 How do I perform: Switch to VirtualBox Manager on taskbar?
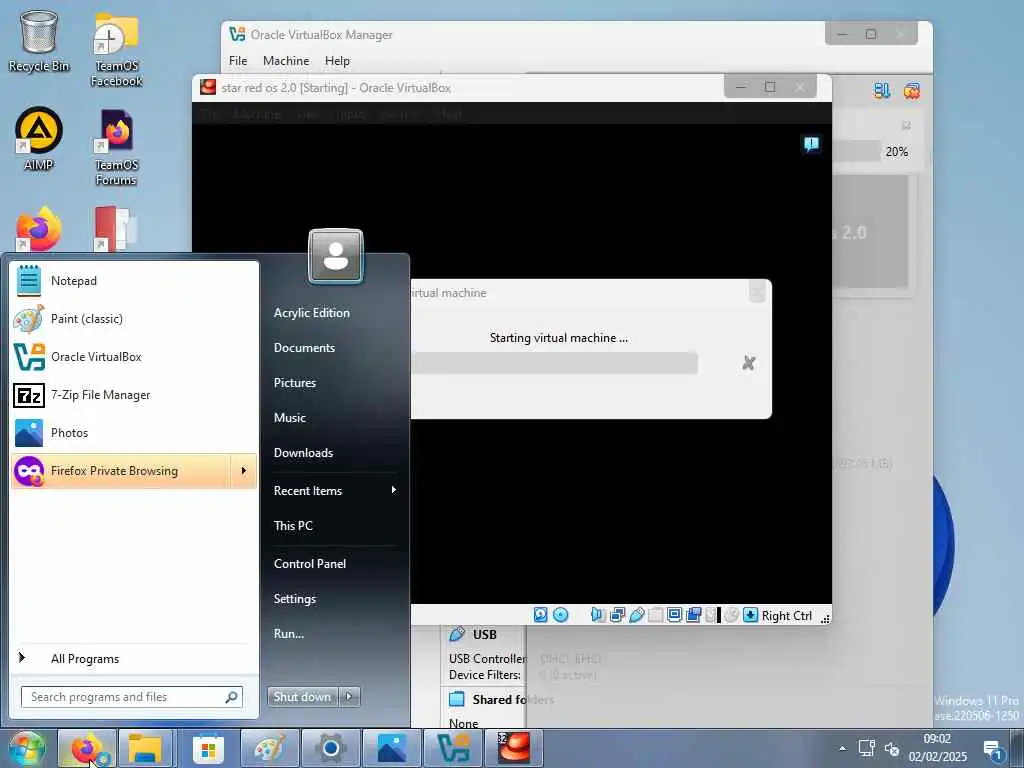coord(453,748)
